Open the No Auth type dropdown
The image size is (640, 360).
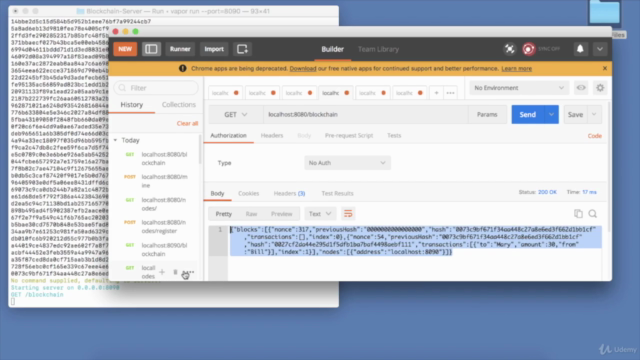click(x=347, y=163)
